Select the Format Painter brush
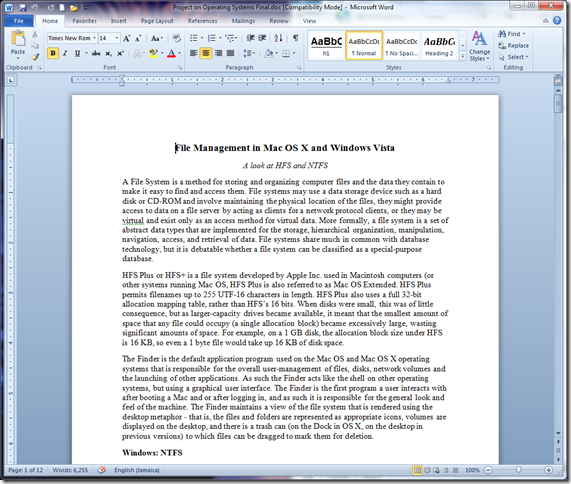The image size is (571, 484). [35, 56]
